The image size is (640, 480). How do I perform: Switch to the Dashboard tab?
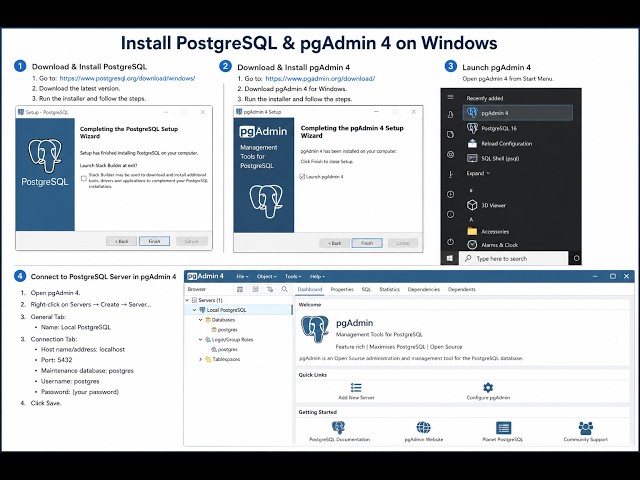[x=310, y=289]
